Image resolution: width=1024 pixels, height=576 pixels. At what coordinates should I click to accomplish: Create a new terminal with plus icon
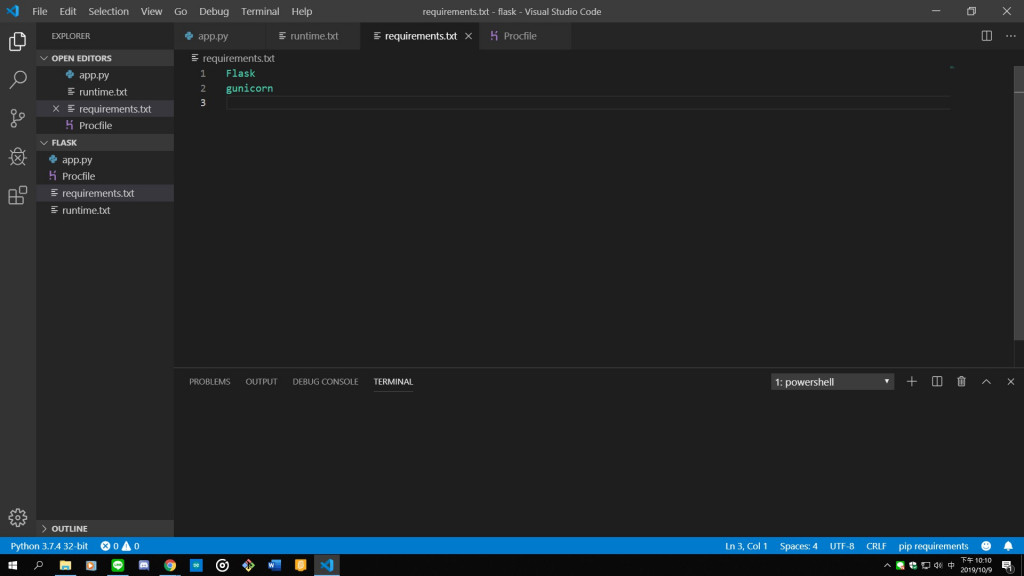click(912, 381)
